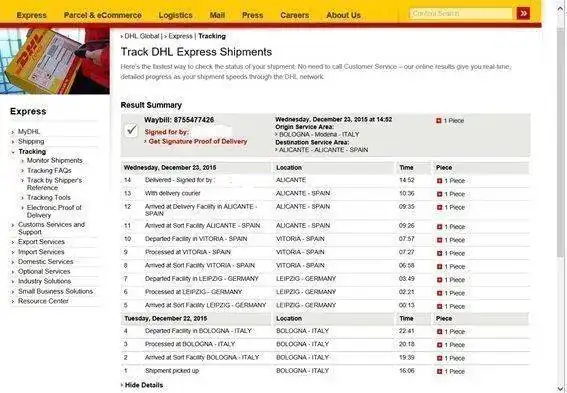
Task: Expand the piece icon for Departed Facility in VITORIA row
Action: 439,240
